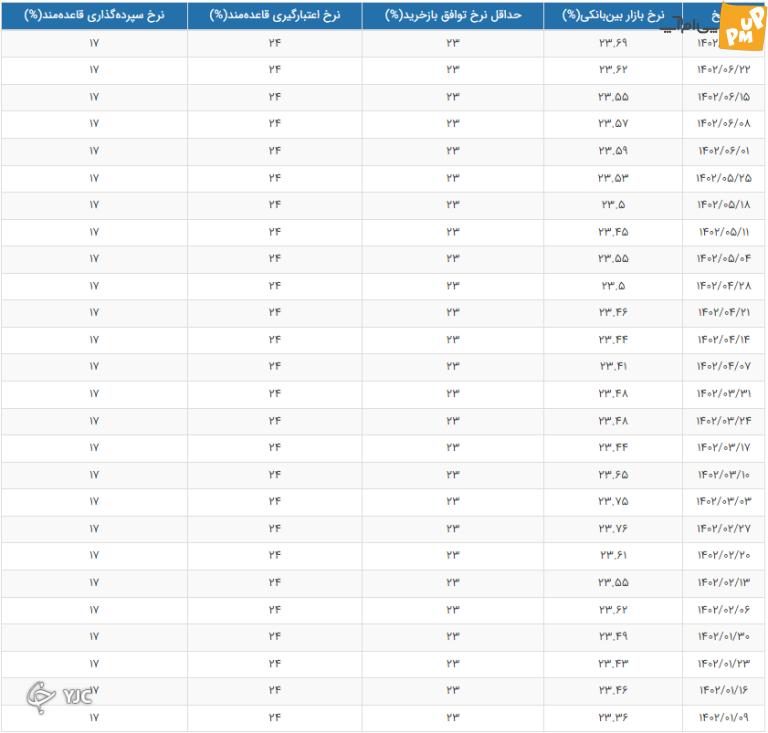Click ۲۳.۶۲ in the ۱۴۰۲/۰۶/۲۲ row
This screenshot has height=733, width=768.
tap(613, 70)
